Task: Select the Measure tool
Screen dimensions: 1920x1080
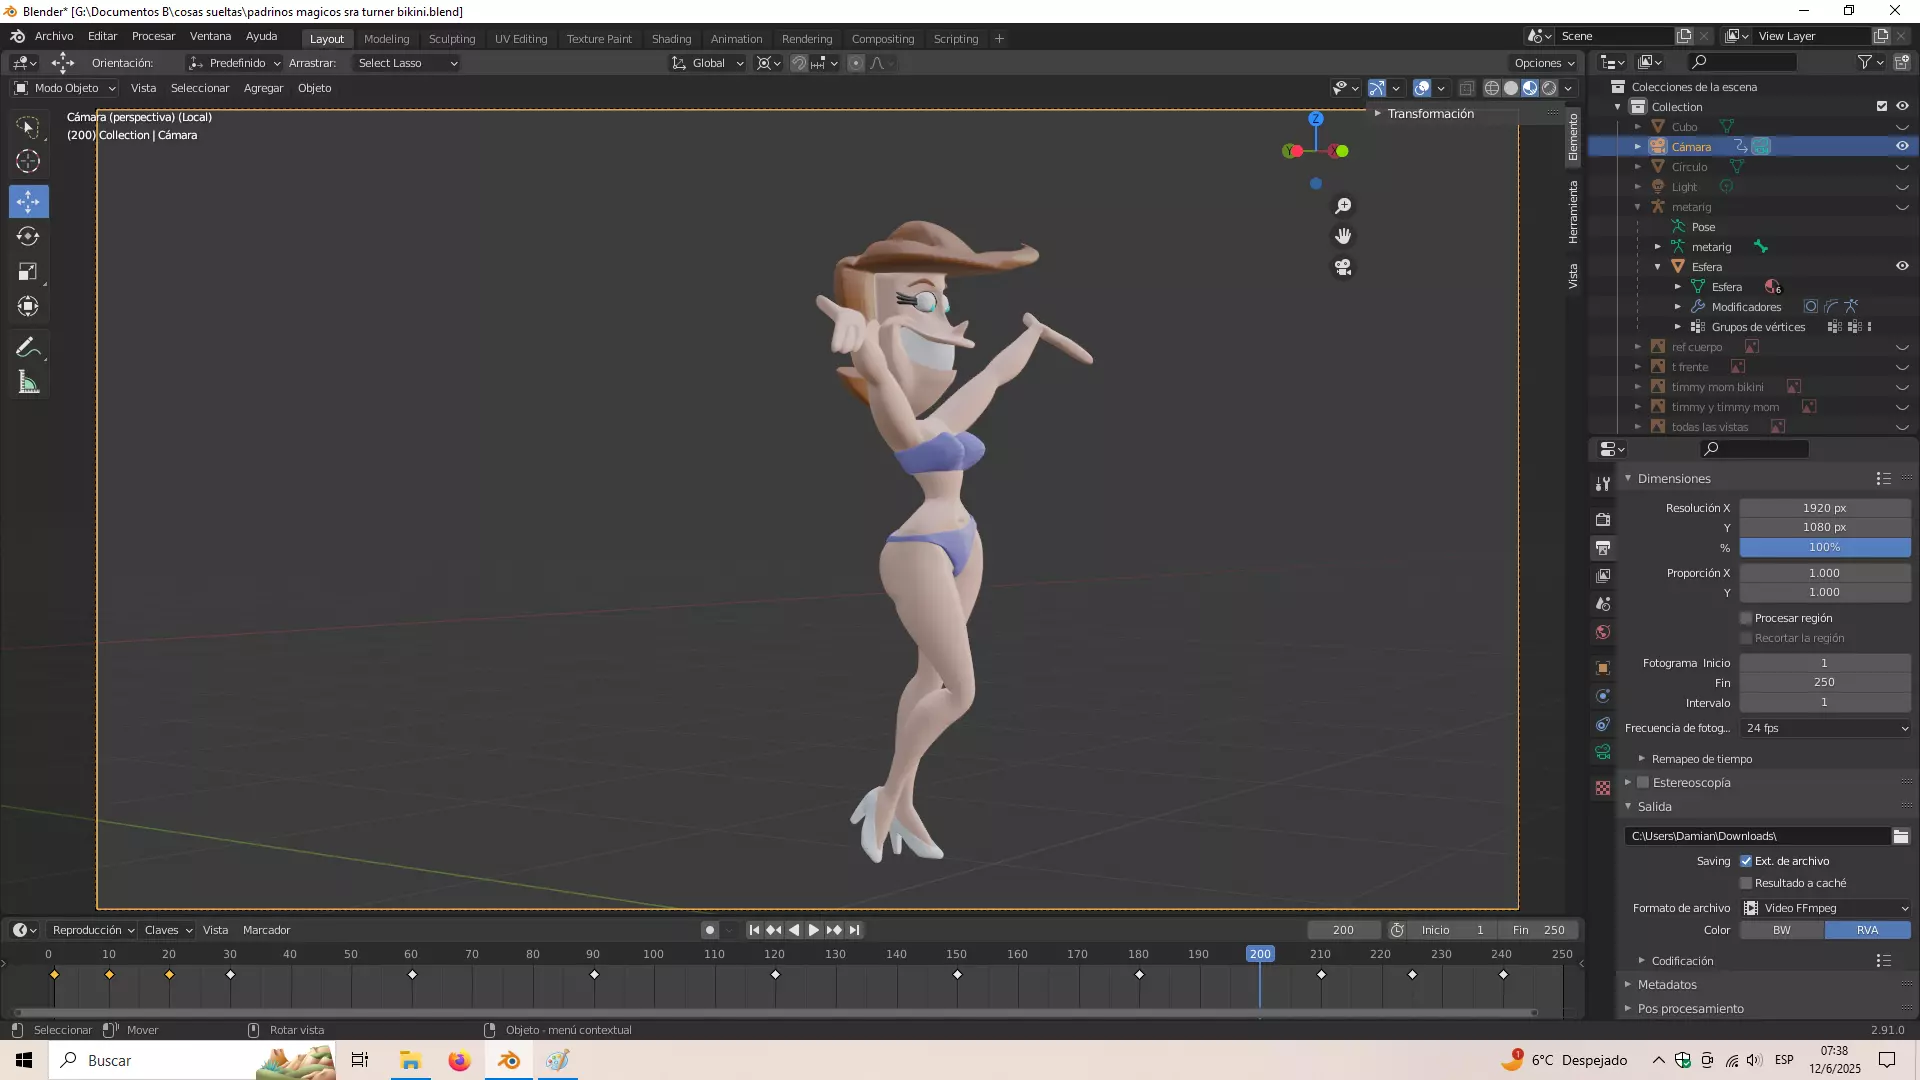Action: pyautogui.click(x=28, y=383)
